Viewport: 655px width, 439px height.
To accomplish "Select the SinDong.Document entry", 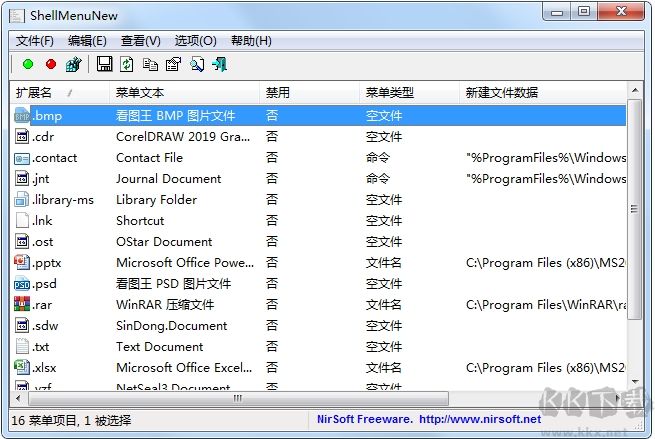I will 171,326.
